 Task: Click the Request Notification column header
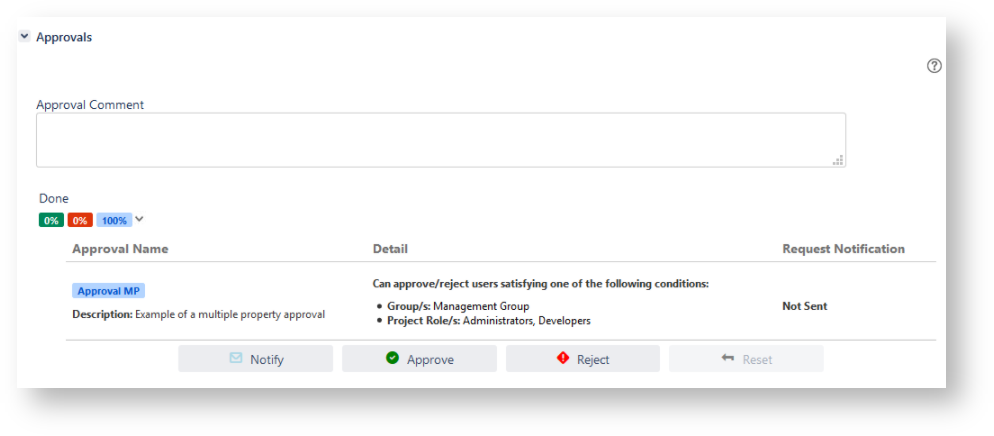coord(843,249)
